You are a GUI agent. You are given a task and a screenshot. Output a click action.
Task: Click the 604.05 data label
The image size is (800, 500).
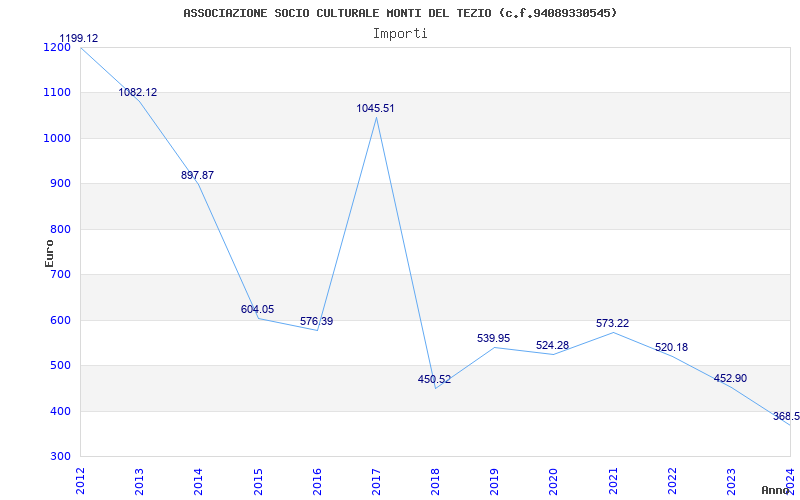pyautogui.click(x=257, y=309)
